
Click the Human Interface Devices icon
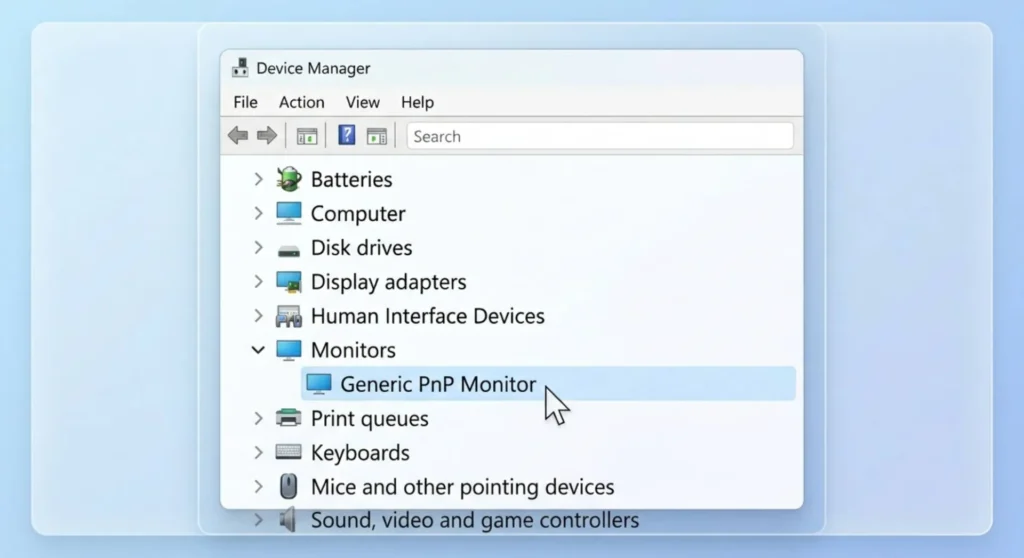pyautogui.click(x=289, y=316)
